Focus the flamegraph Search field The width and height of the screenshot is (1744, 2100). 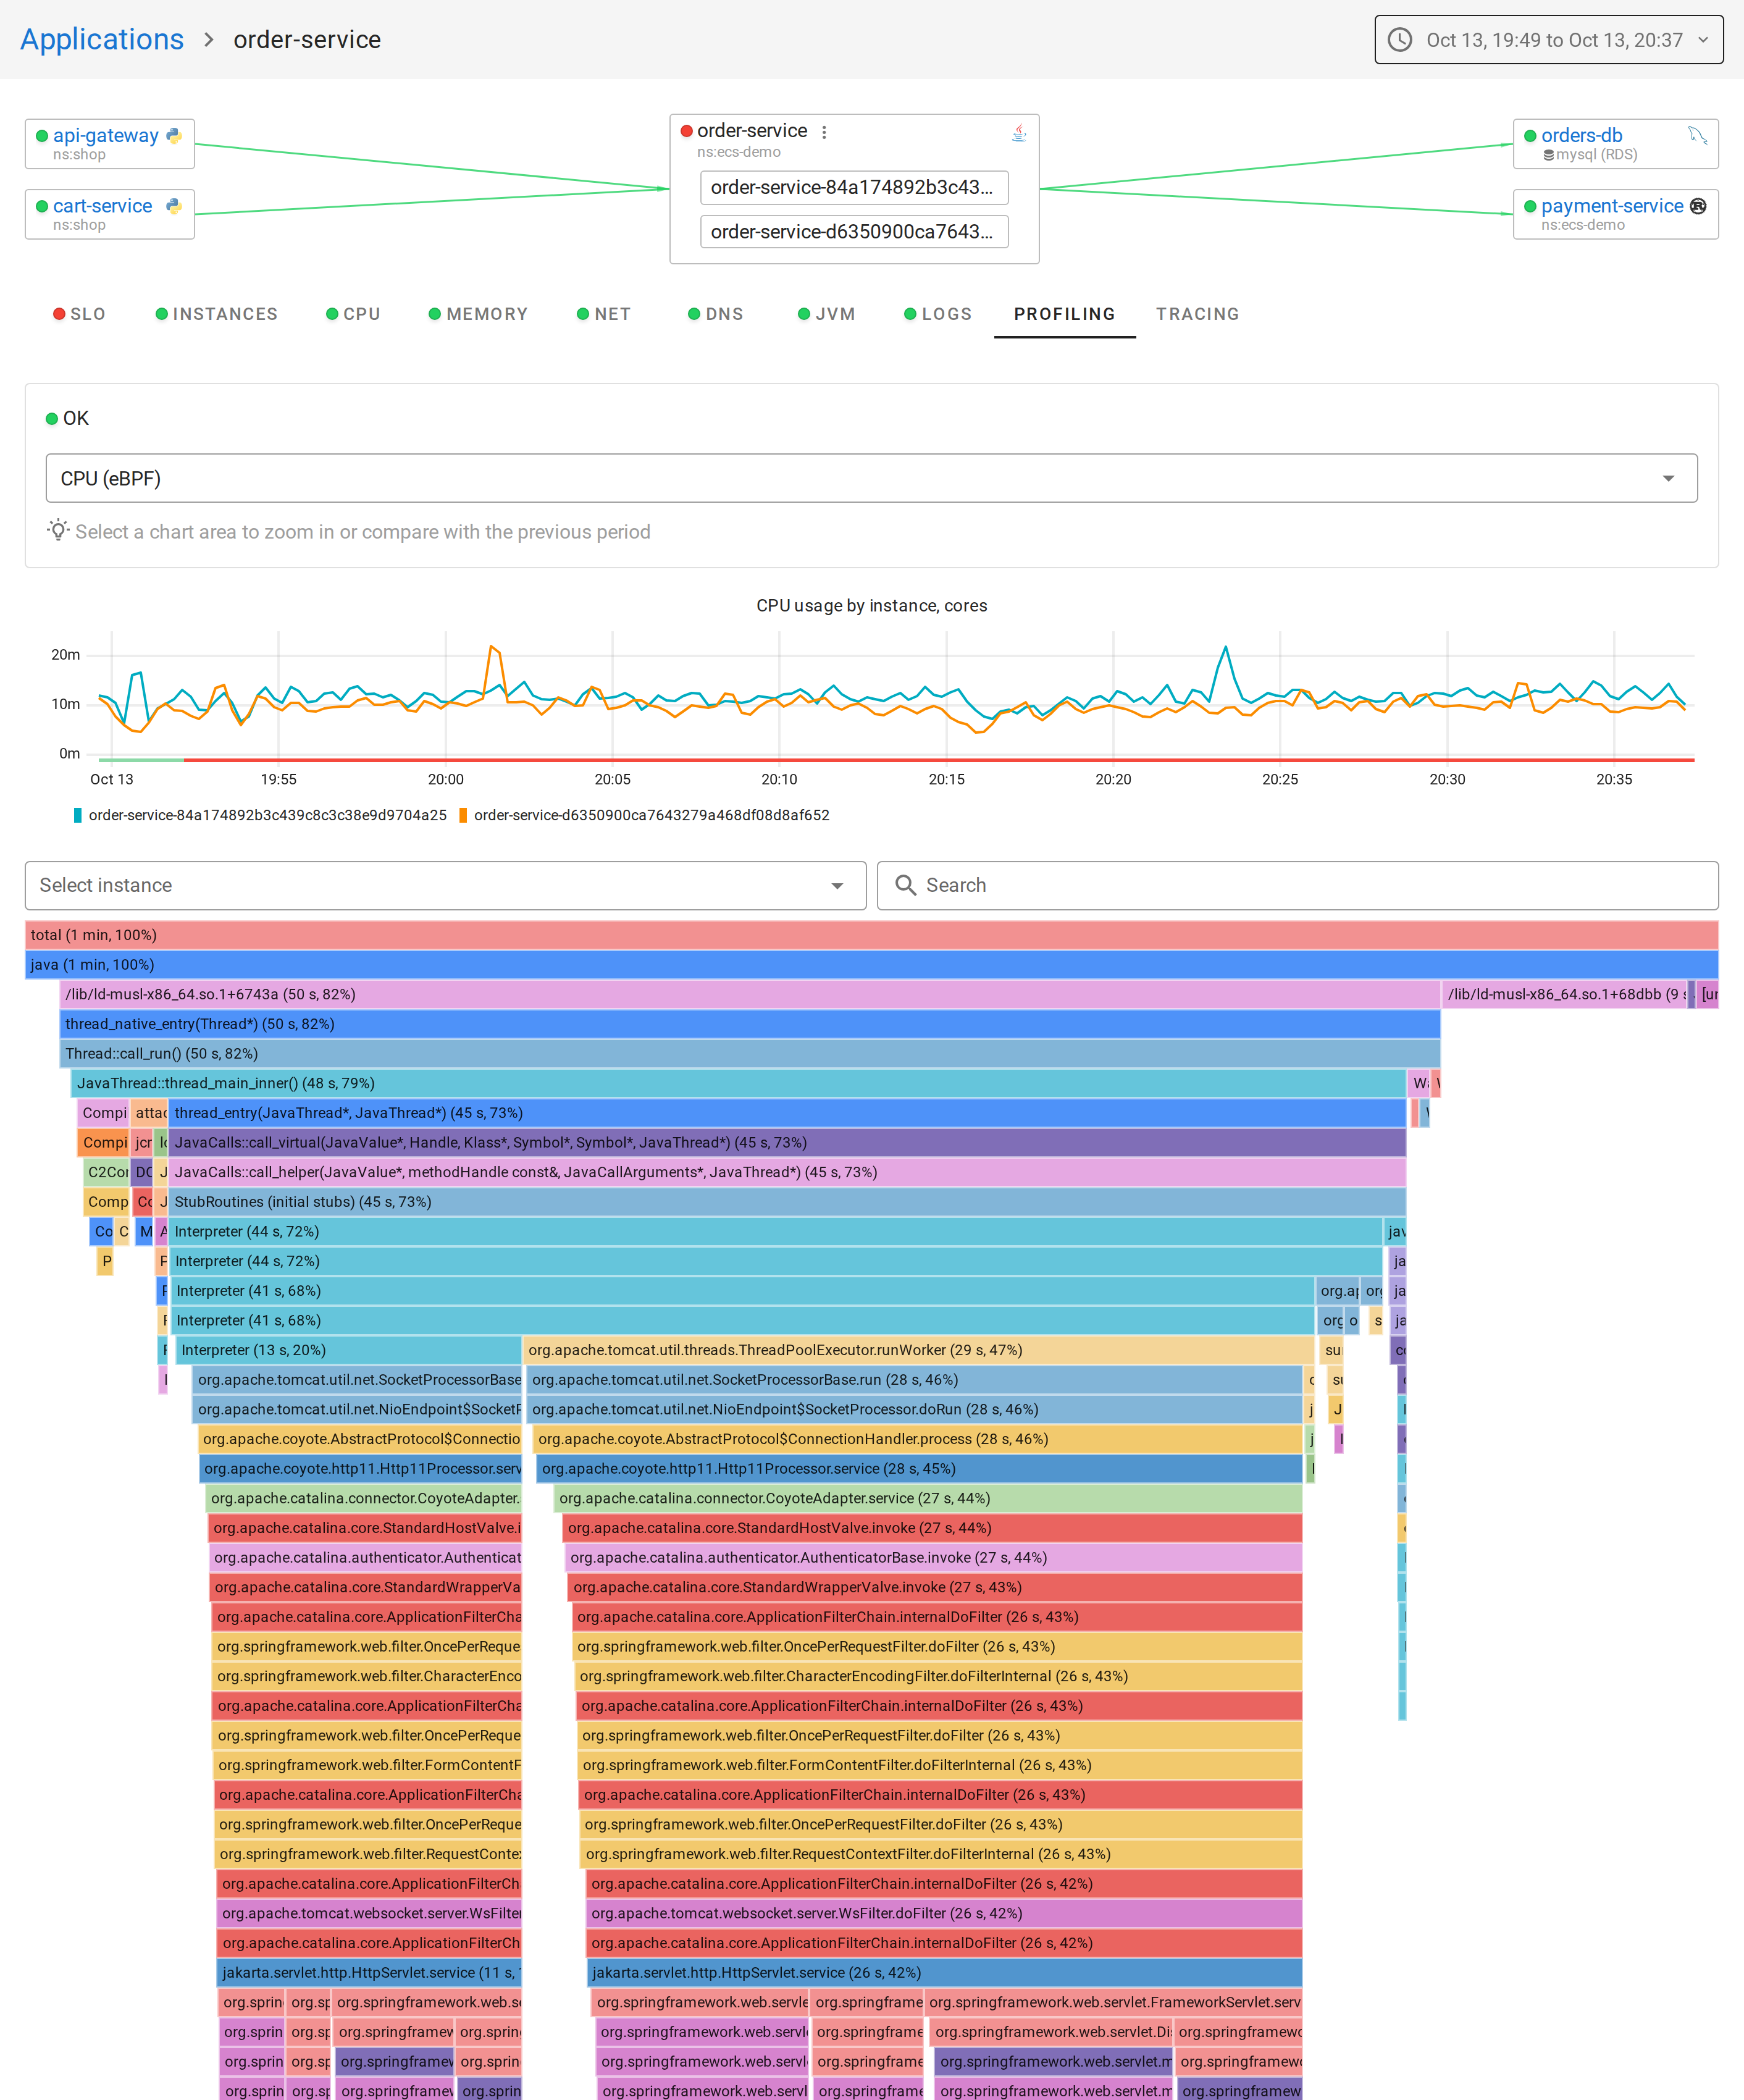tap(1297, 885)
